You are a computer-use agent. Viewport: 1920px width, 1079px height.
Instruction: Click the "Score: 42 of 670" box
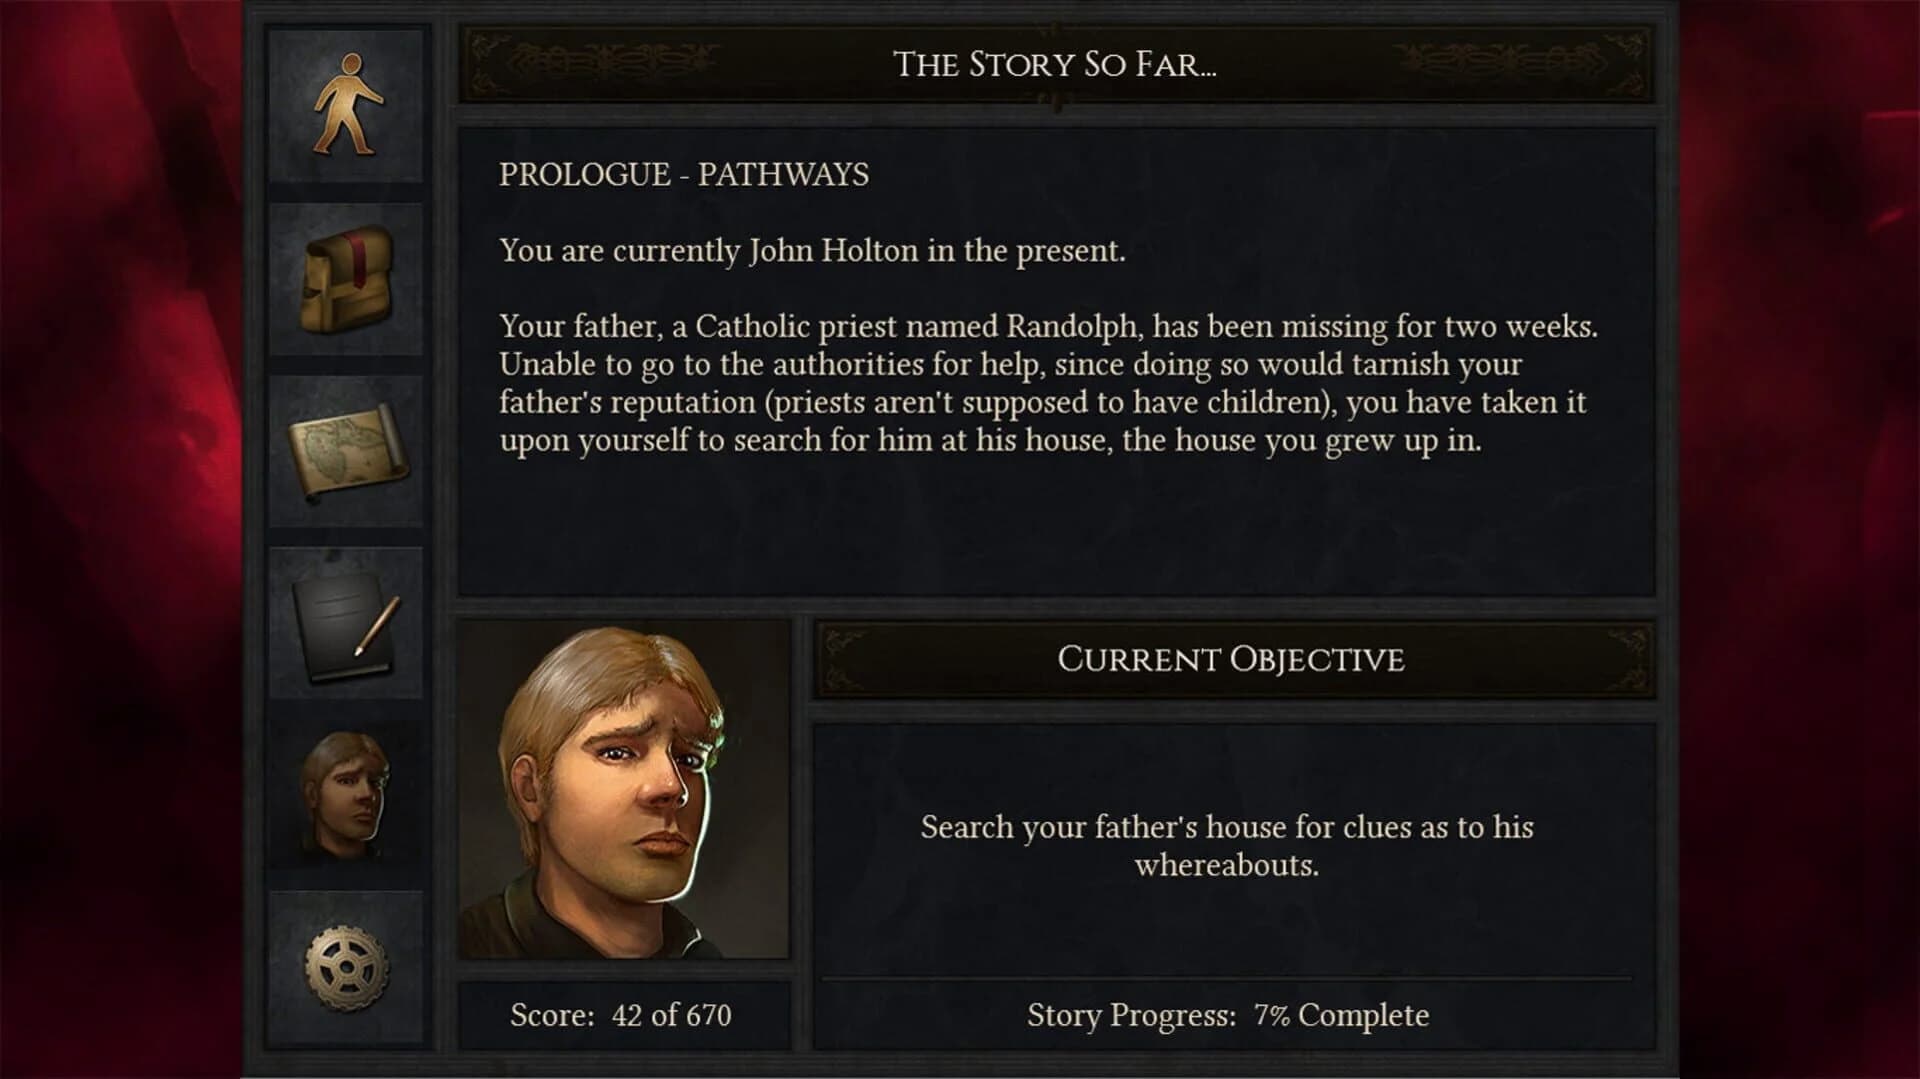(621, 1016)
